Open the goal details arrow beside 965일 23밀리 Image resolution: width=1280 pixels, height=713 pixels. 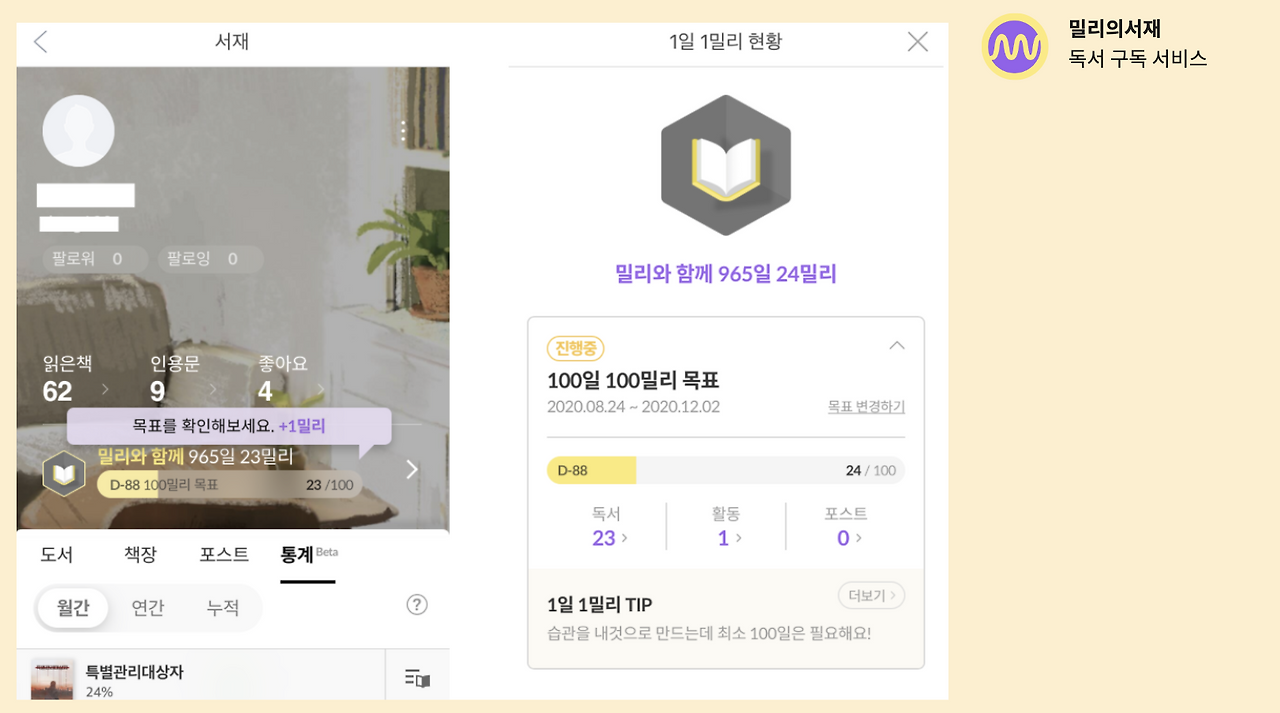412,469
